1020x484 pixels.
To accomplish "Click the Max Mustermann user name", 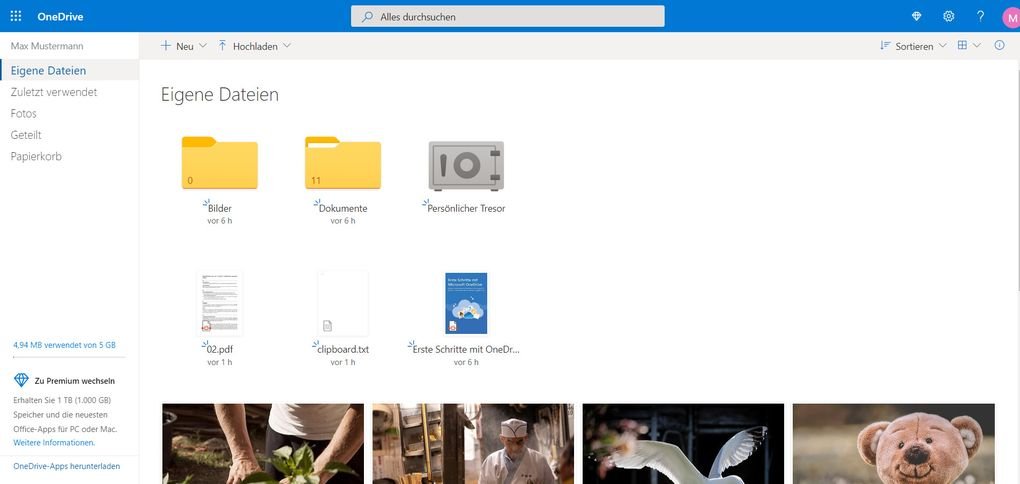I will pos(47,46).
